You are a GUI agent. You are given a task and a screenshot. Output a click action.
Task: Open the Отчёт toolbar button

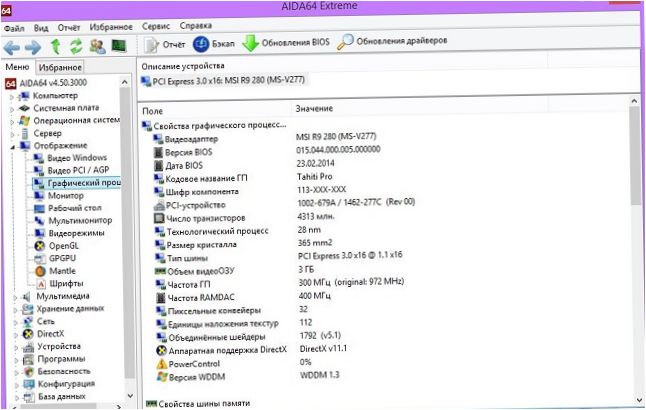click(164, 45)
